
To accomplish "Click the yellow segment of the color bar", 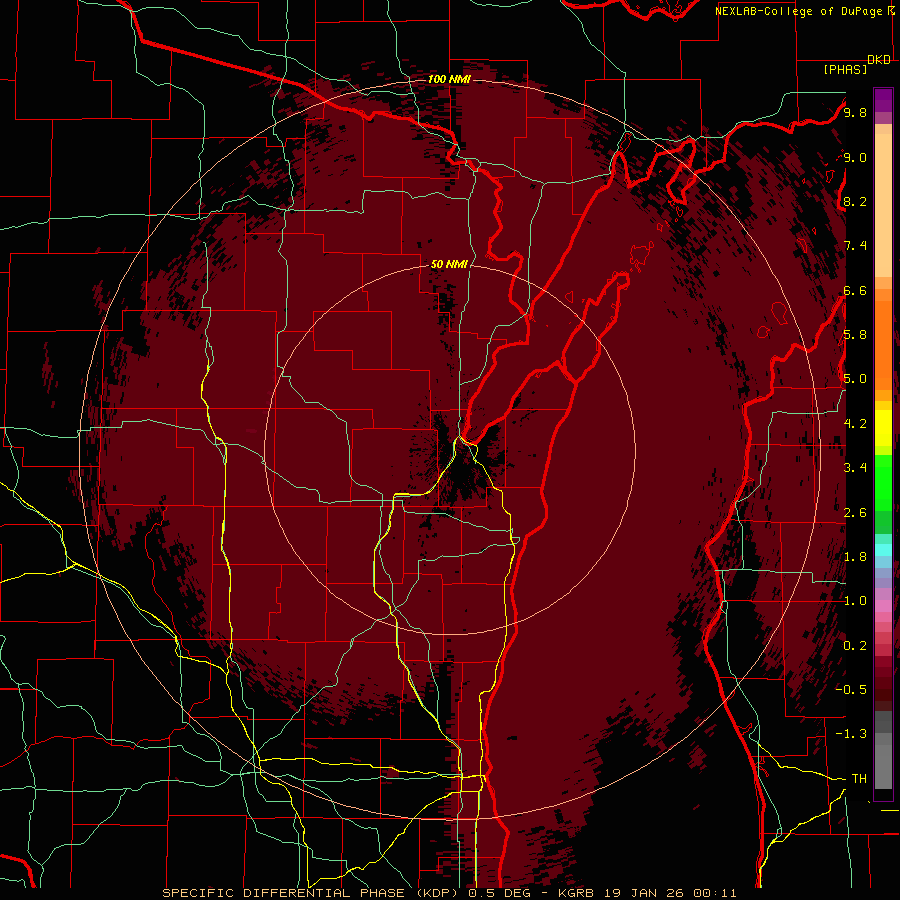I will pyautogui.click(x=883, y=428).
